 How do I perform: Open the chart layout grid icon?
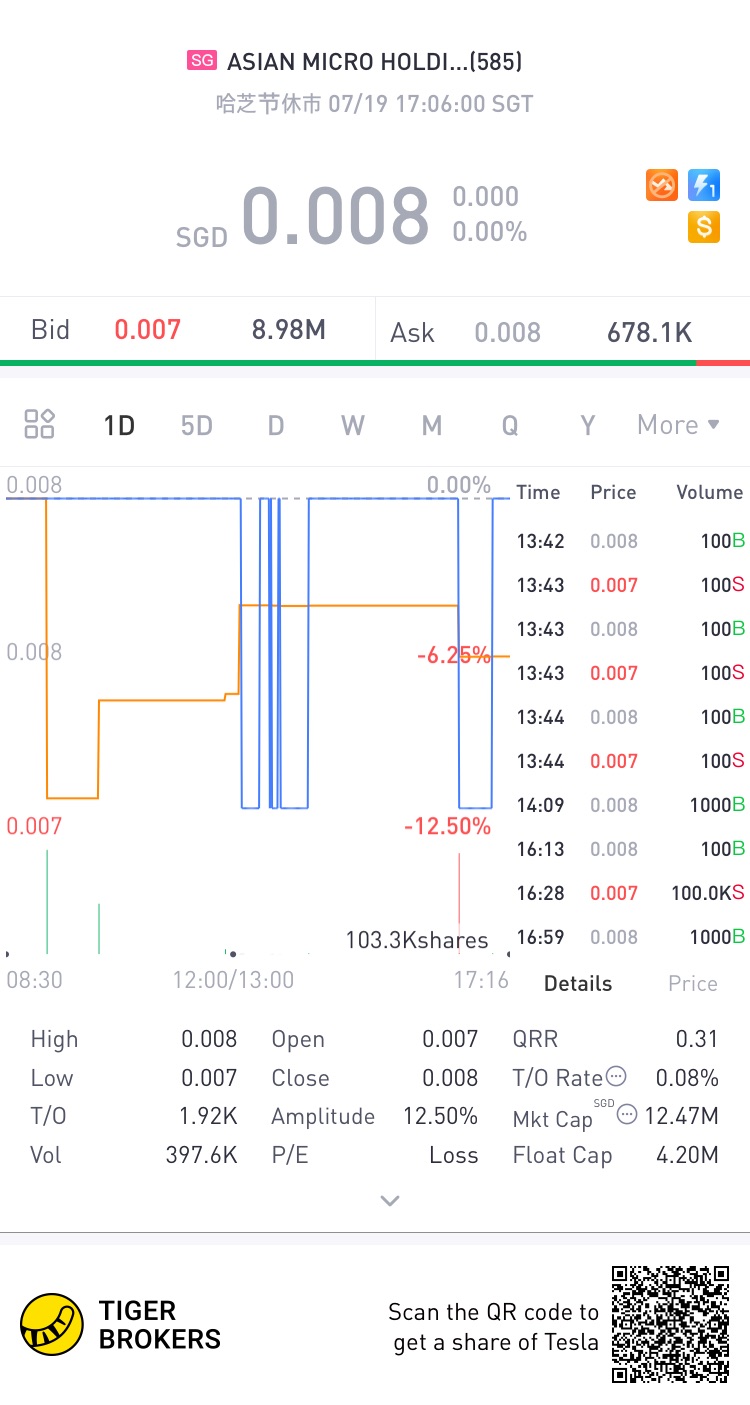coord(39,424)
